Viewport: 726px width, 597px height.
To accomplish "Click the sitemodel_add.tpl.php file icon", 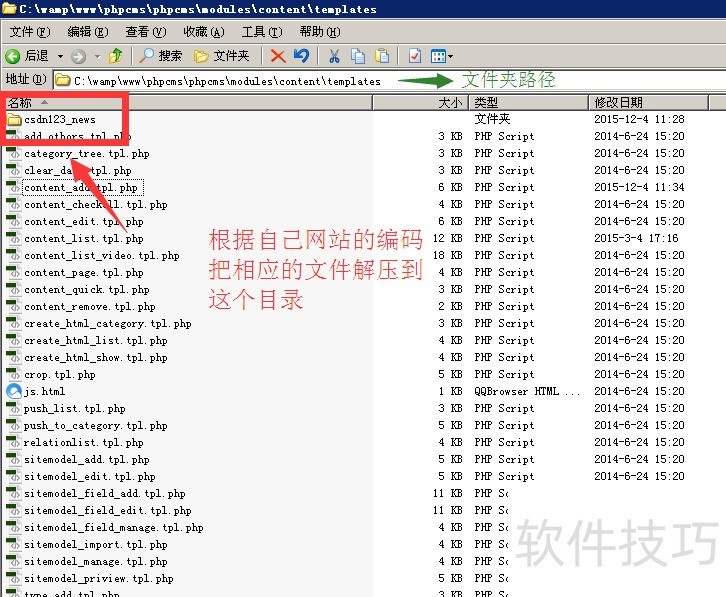I will pos(13,460).
